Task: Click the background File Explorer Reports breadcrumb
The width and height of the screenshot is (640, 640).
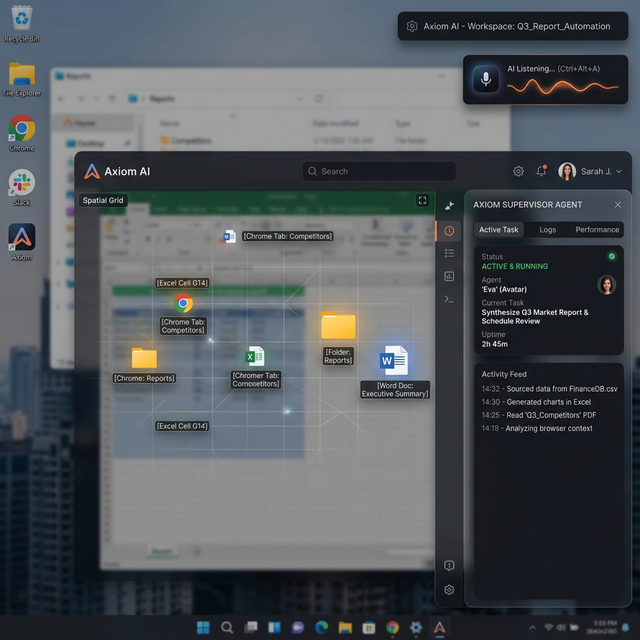Action: tap(162, 98)
